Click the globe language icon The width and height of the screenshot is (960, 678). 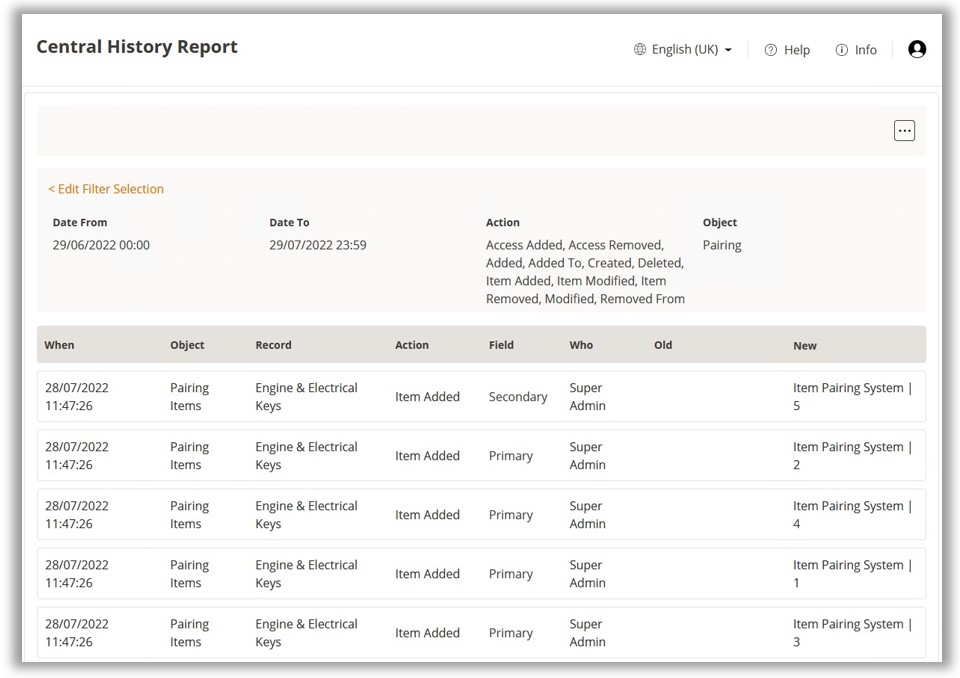pos(640,49)
